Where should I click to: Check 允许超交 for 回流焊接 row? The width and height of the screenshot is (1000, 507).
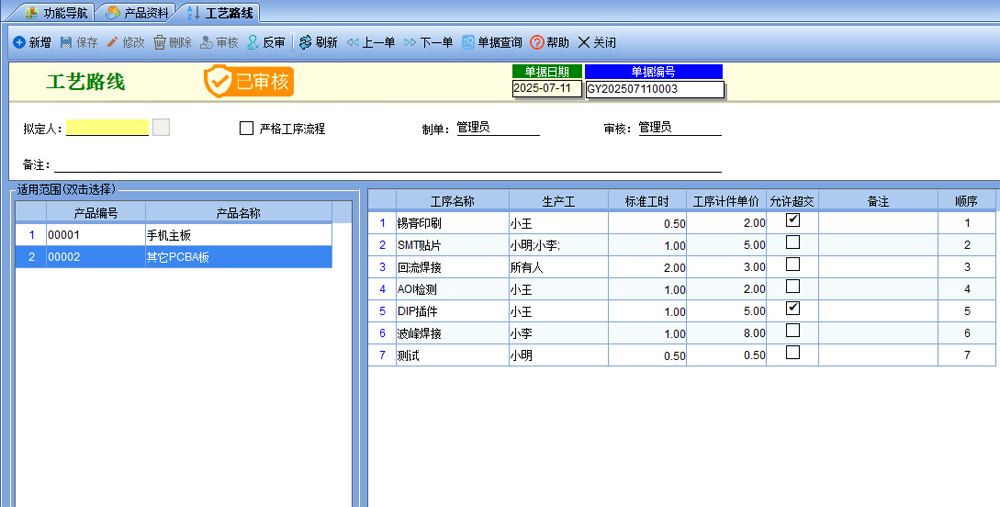click(793, 265)
